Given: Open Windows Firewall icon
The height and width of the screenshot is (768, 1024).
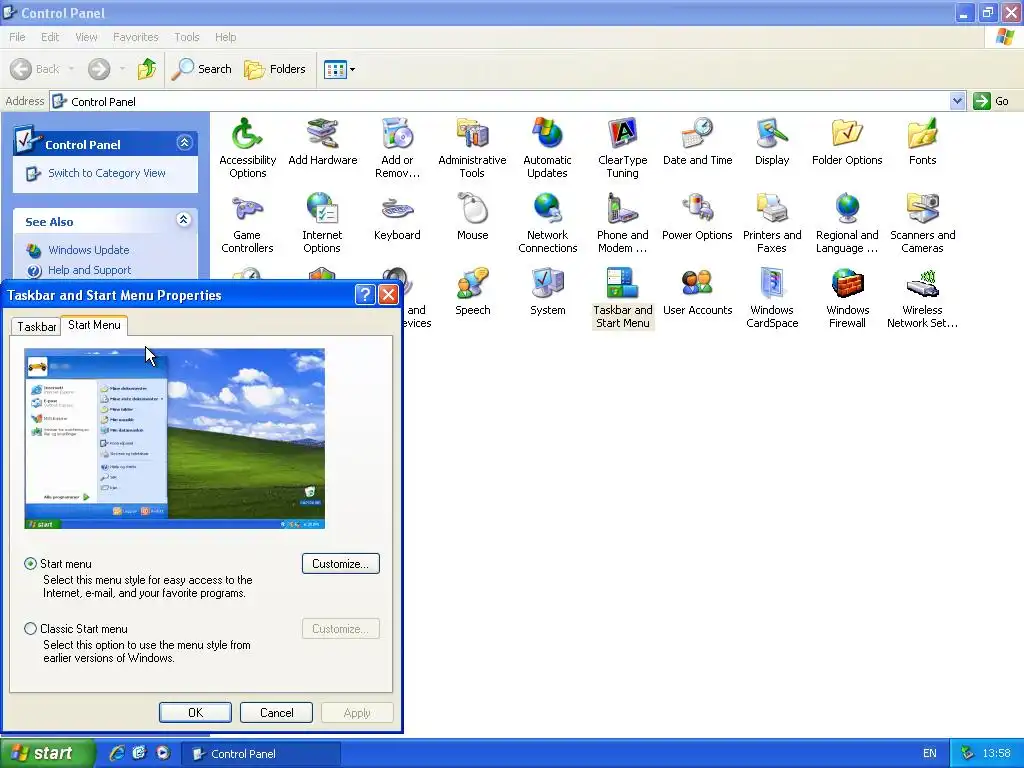Looking at the screenshot, I should tap(847, 298).
